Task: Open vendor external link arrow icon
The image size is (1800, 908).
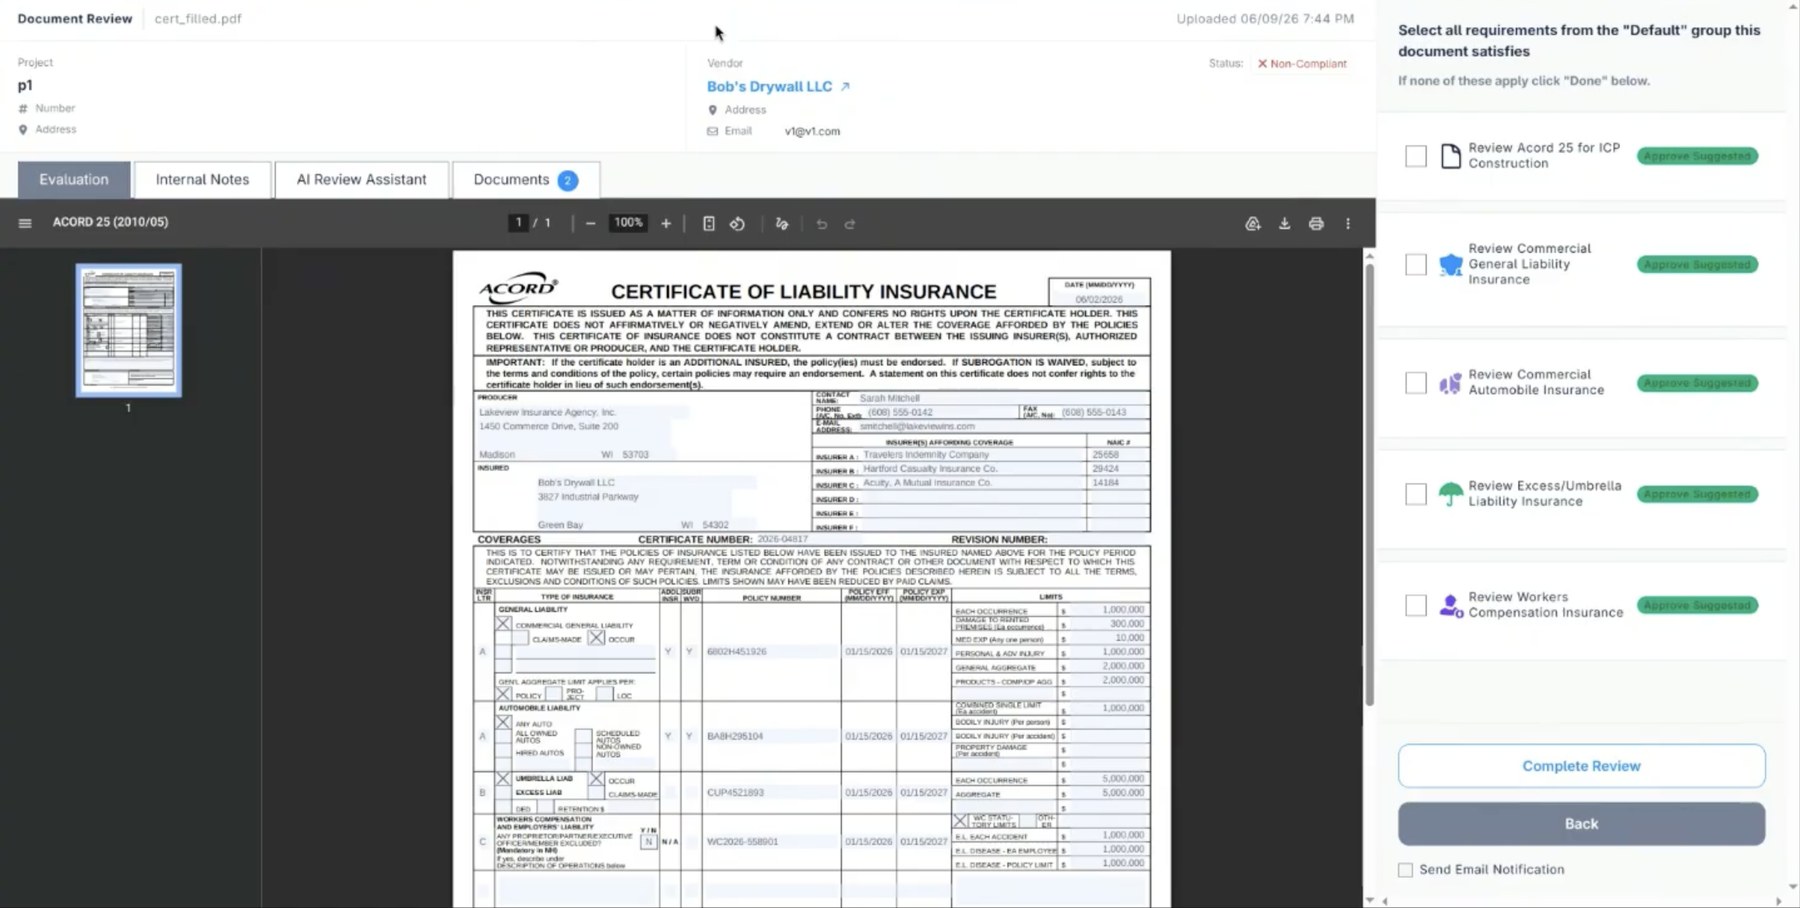Action: [845, 87]
